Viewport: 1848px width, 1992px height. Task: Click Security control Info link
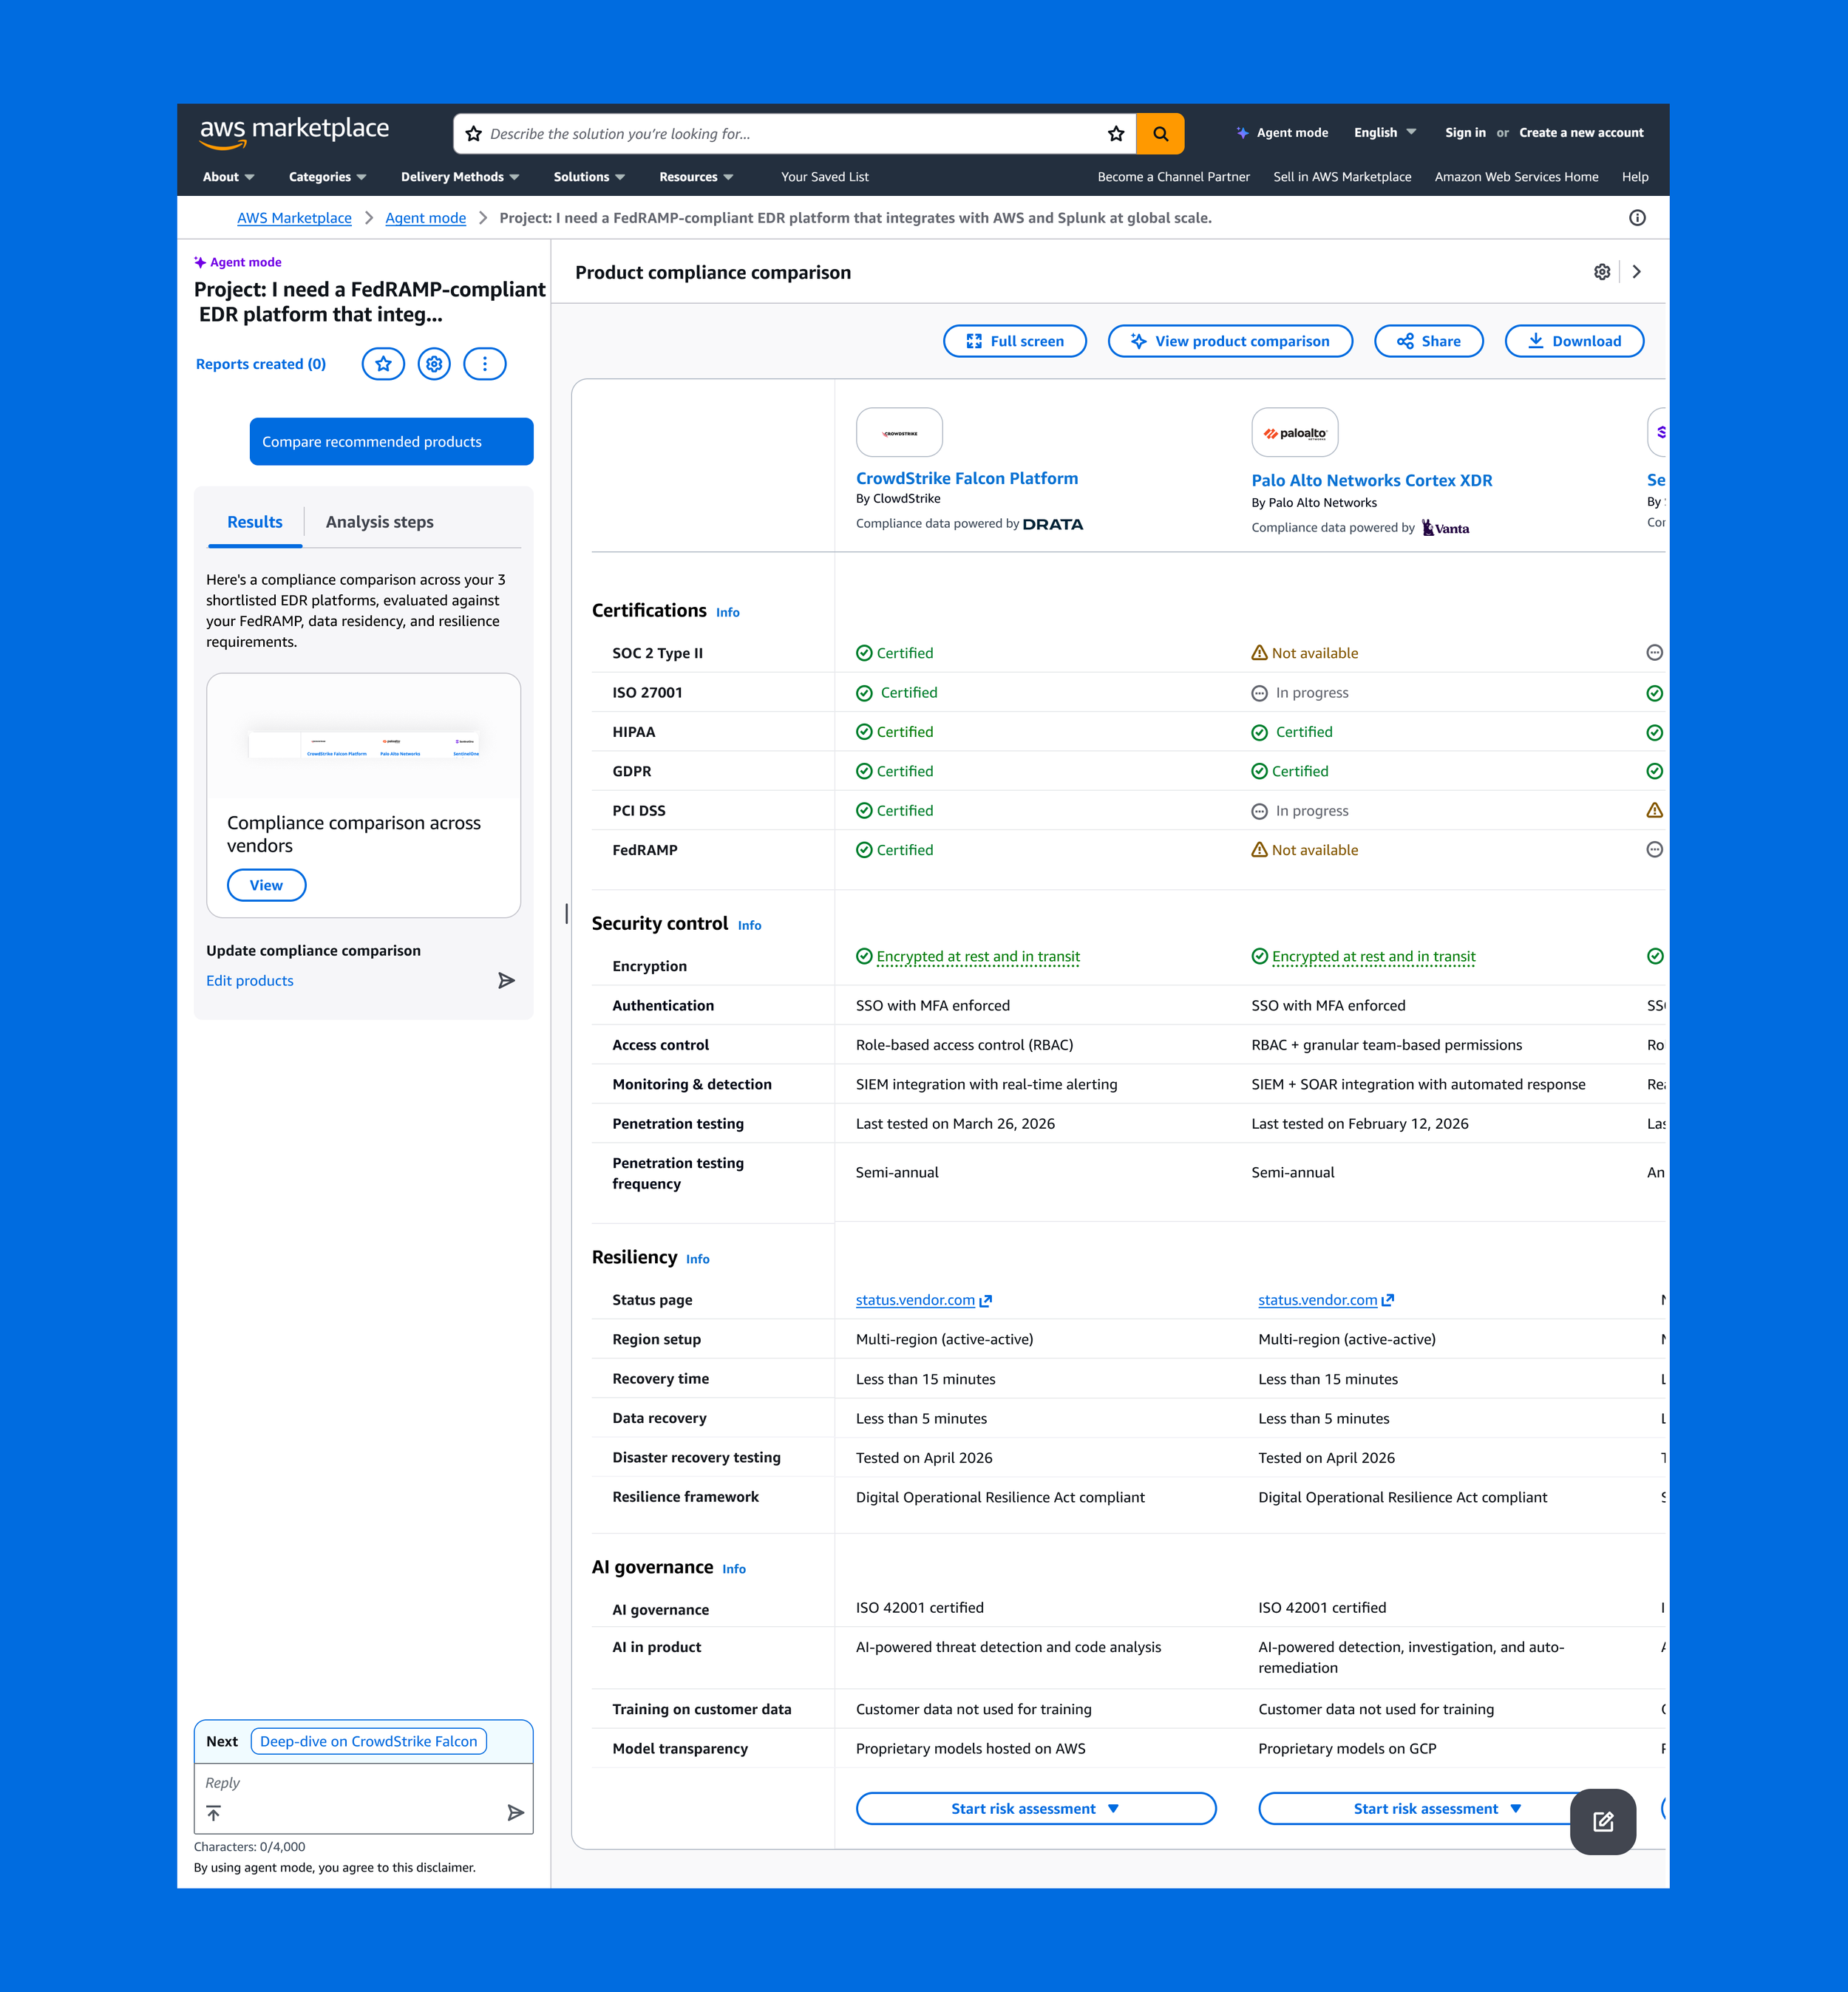[x=749, y=925]
